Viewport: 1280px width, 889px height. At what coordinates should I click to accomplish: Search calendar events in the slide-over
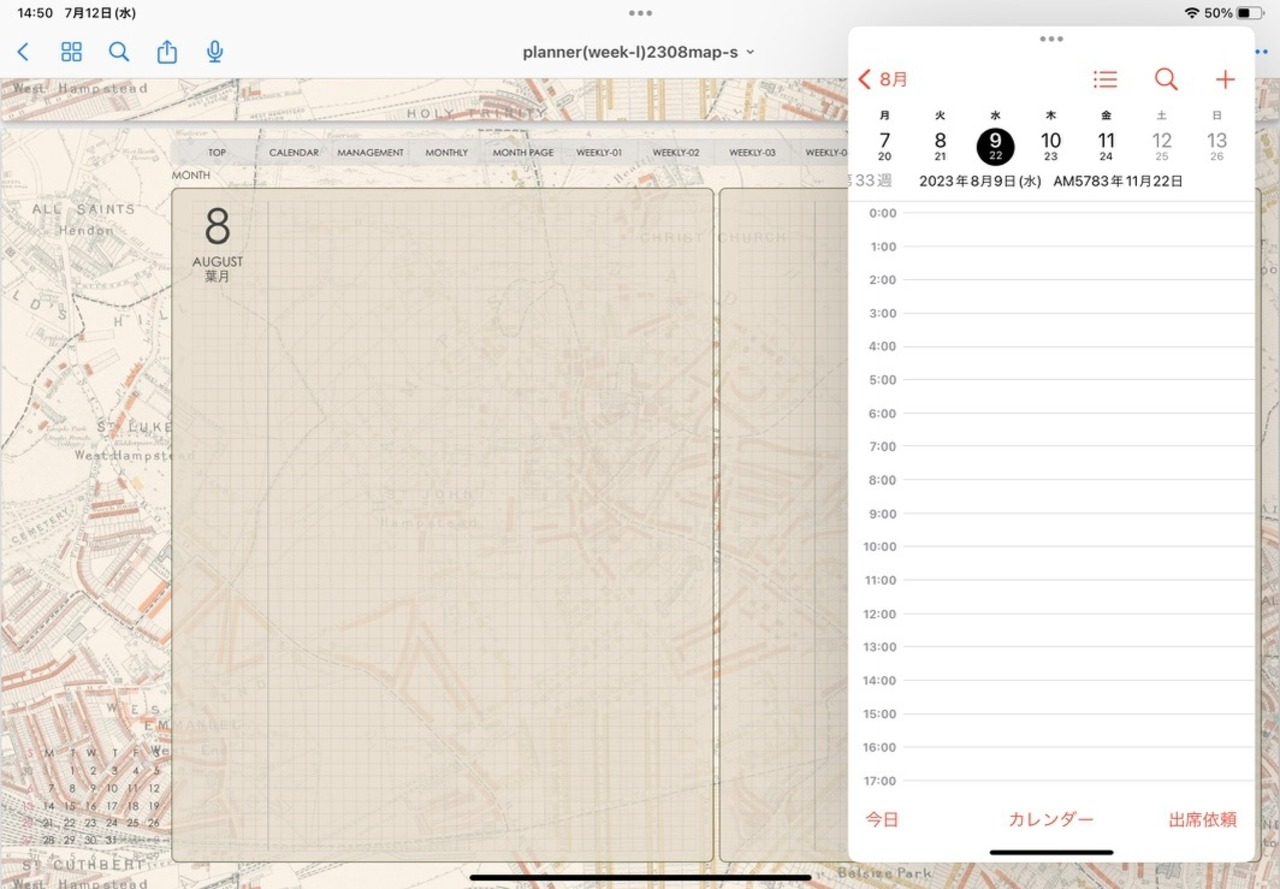(1166, 79)
